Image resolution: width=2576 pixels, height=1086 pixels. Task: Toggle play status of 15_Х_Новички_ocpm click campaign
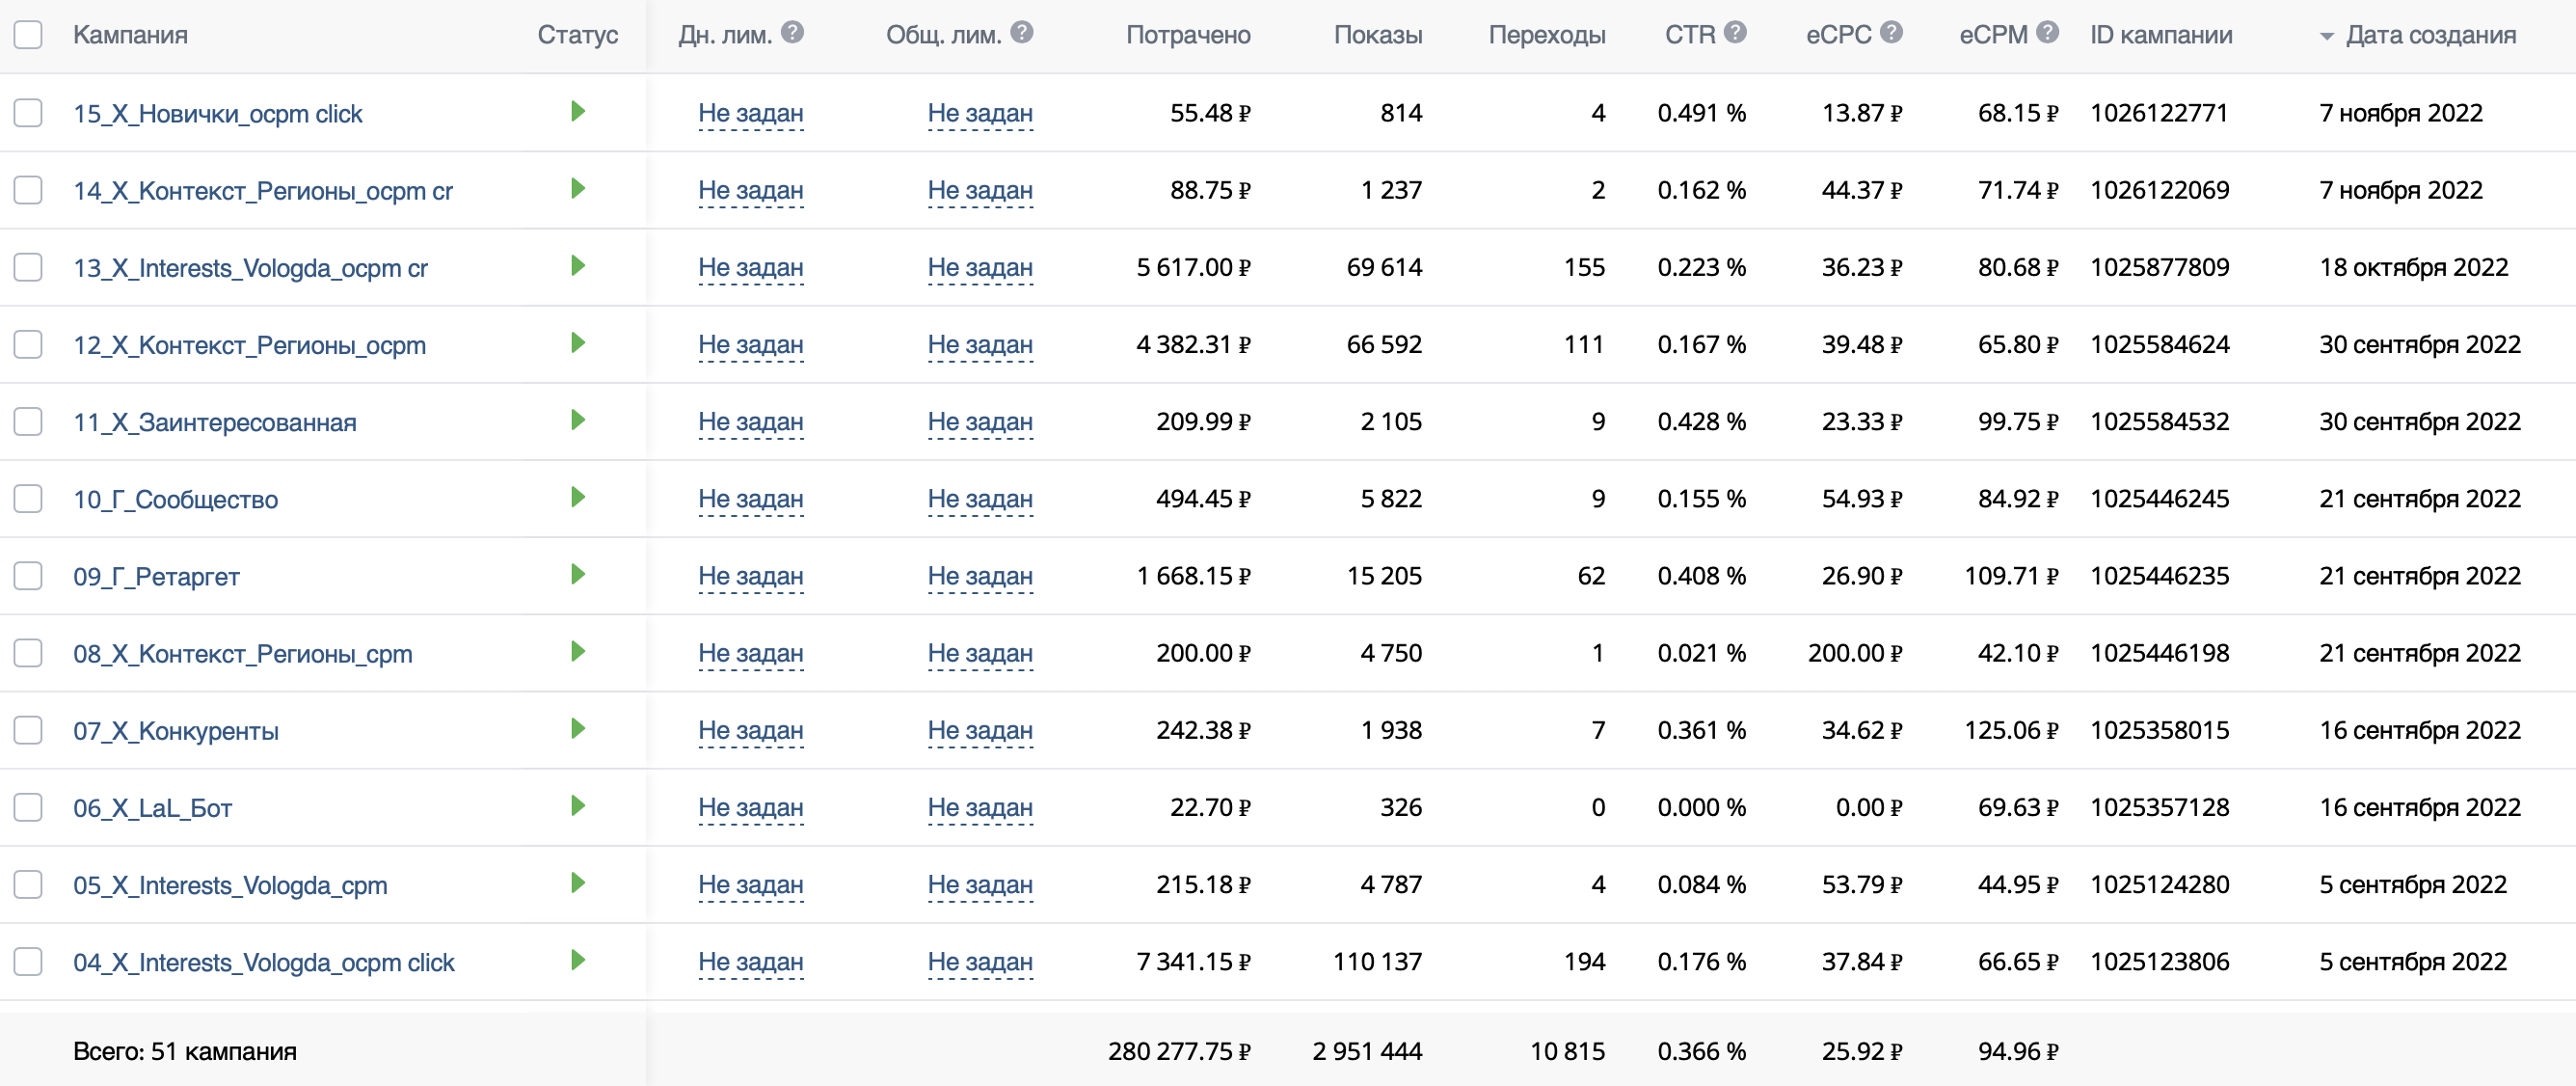point(577,111)
